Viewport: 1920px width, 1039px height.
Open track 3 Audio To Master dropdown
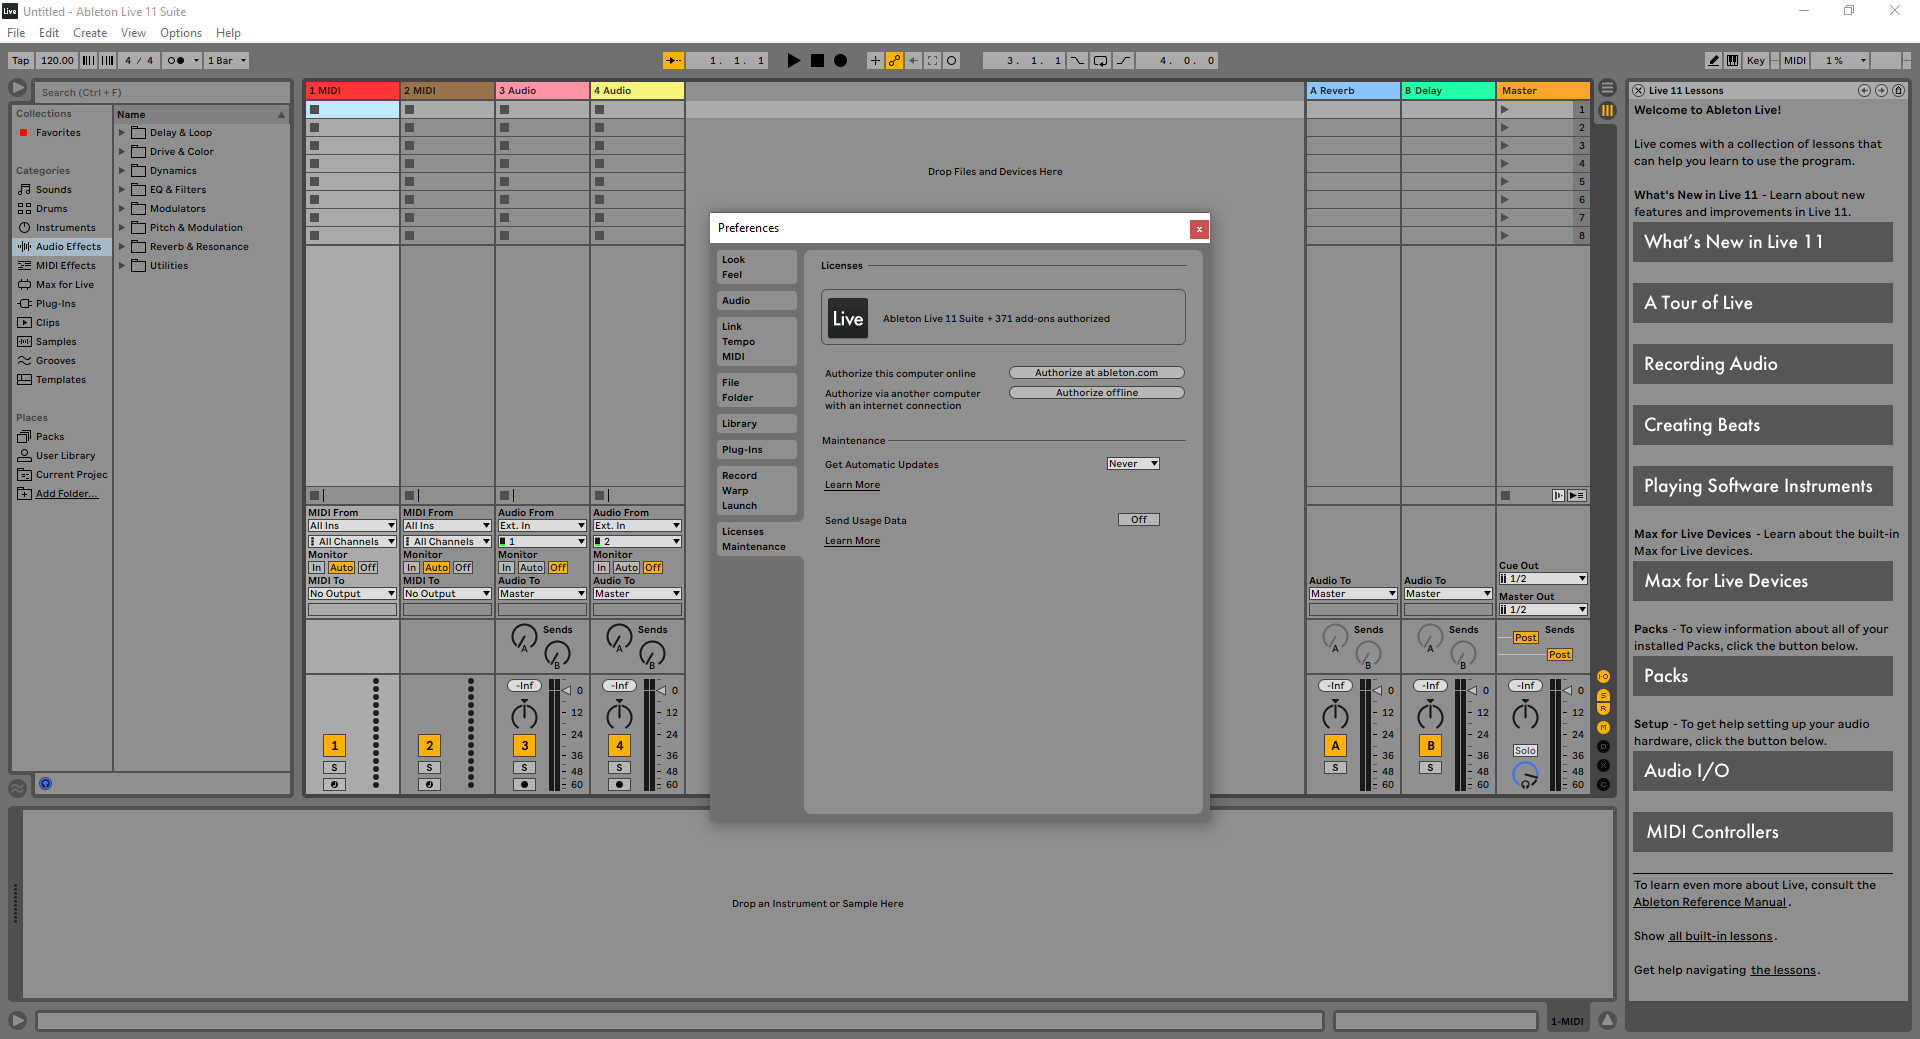542,594
